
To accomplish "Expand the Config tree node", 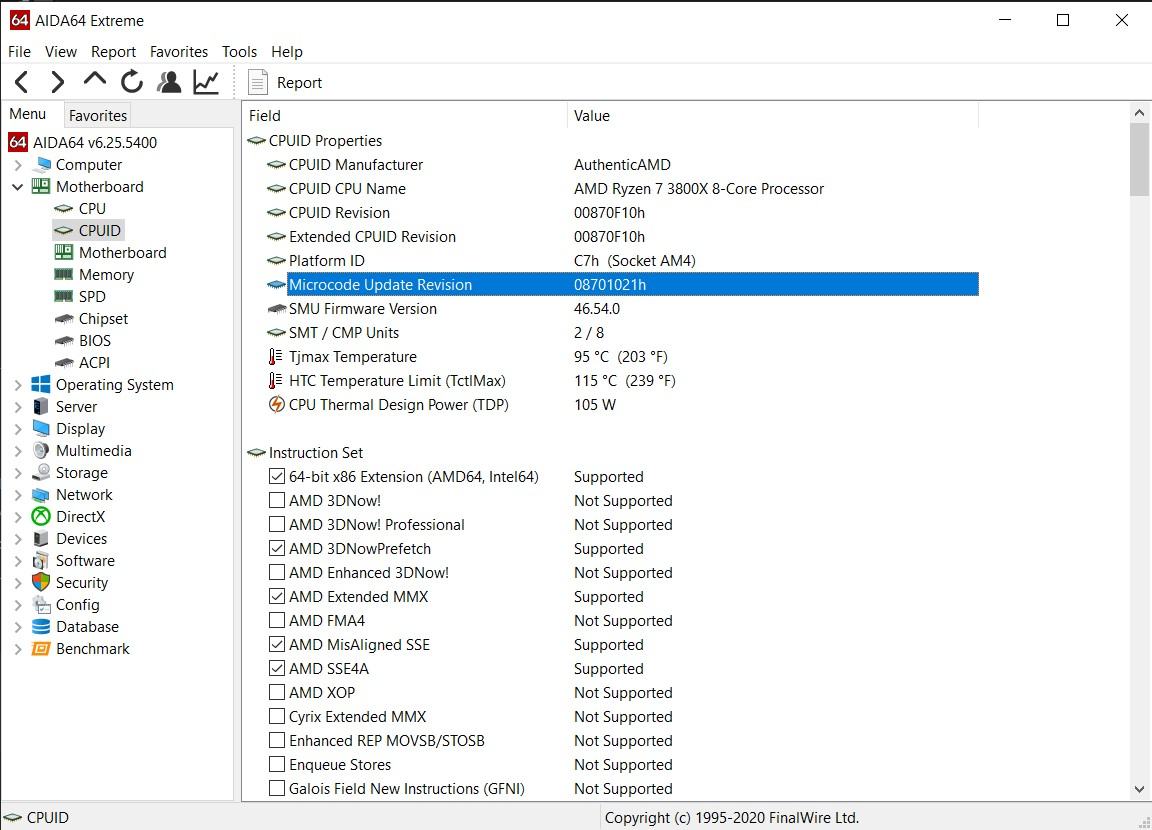I will [x=18, y=605].
